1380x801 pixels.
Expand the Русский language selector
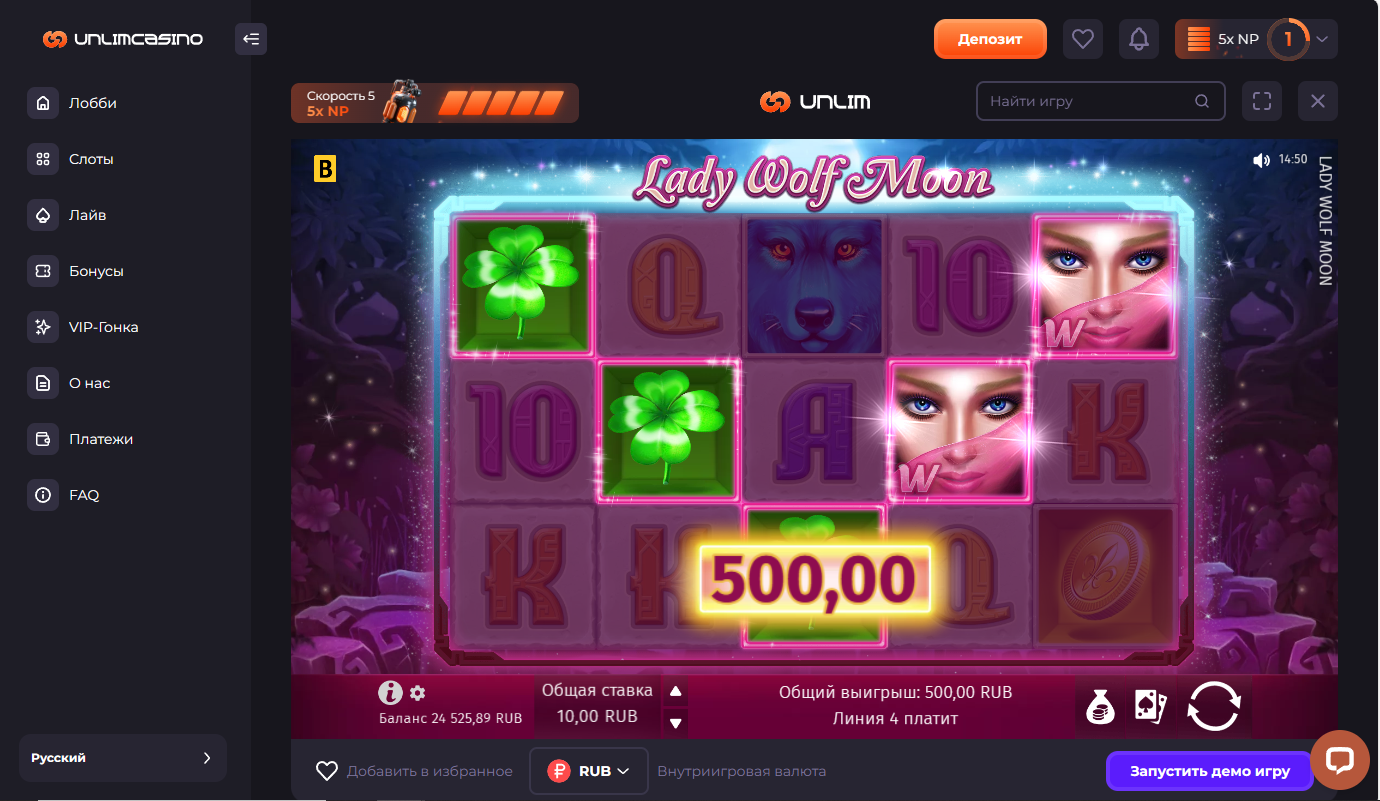point(123,758)
